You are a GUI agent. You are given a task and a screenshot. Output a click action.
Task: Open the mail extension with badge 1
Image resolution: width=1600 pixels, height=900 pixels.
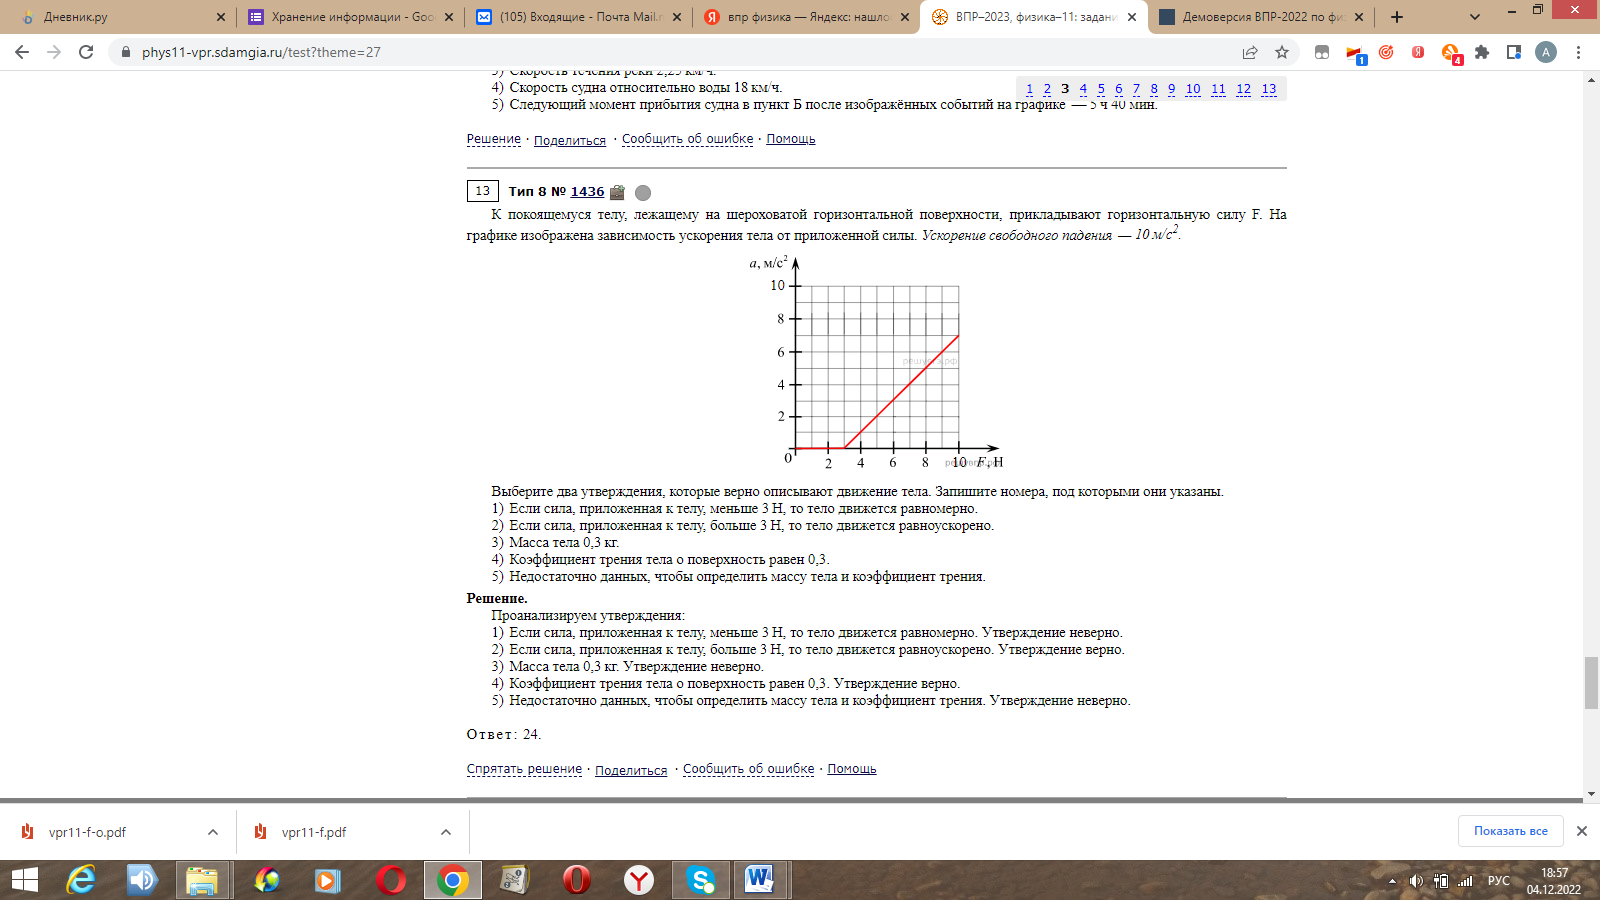[x=1355, y=54]
